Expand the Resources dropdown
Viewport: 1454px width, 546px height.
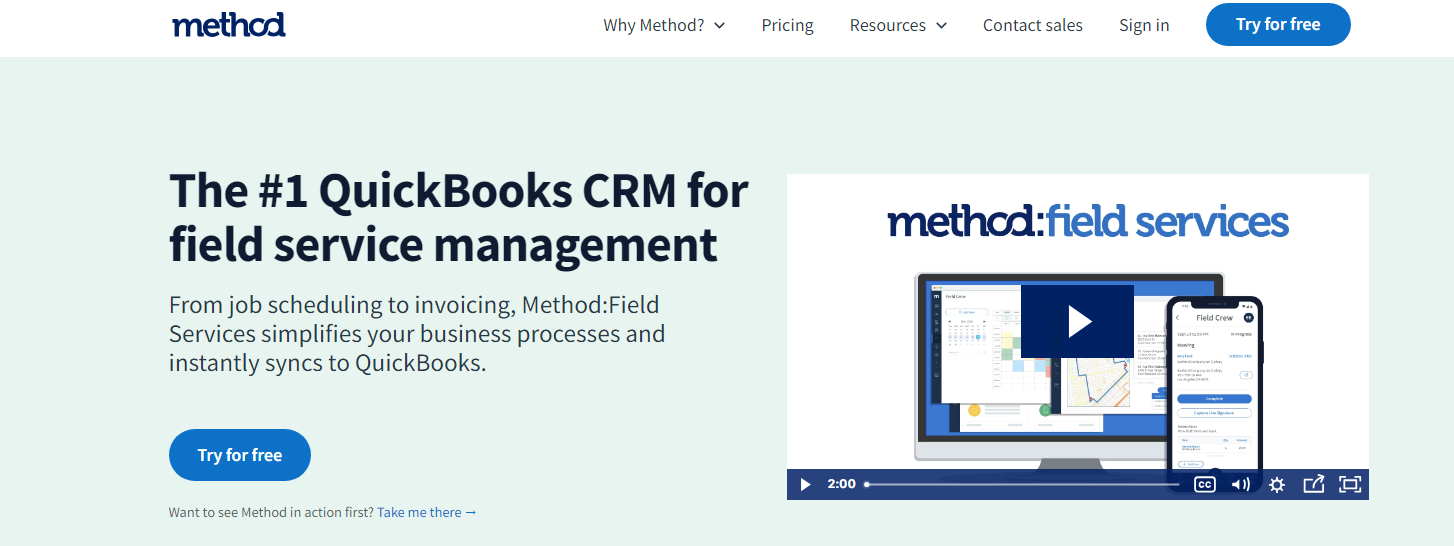(898, 25)
